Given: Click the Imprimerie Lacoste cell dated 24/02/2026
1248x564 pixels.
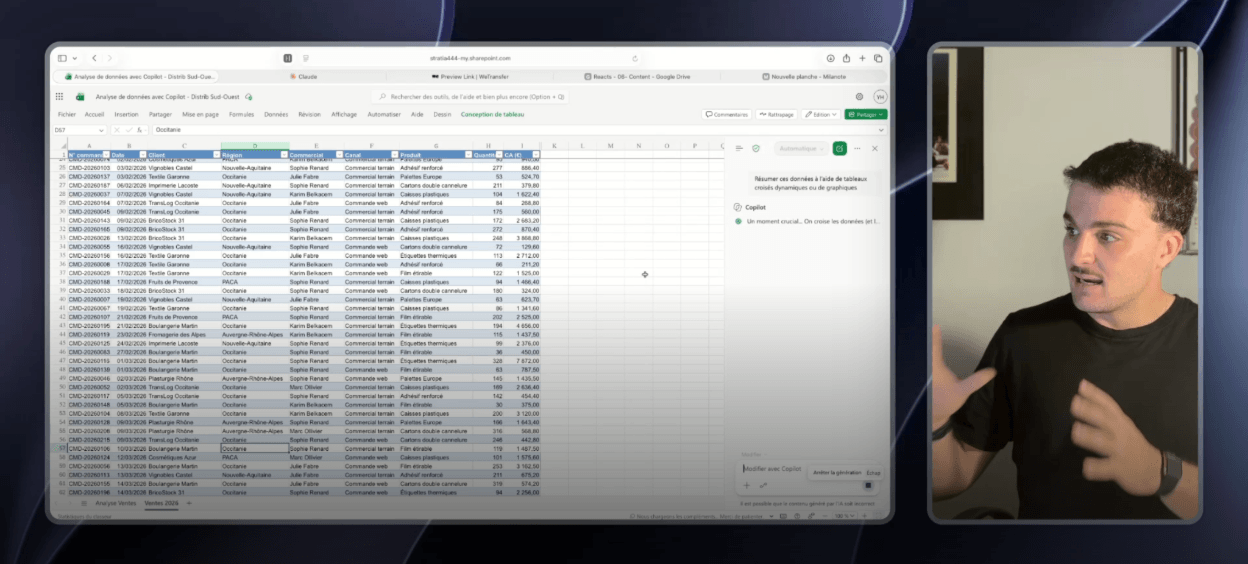Looking at the screenshot, I should (183, 343).
